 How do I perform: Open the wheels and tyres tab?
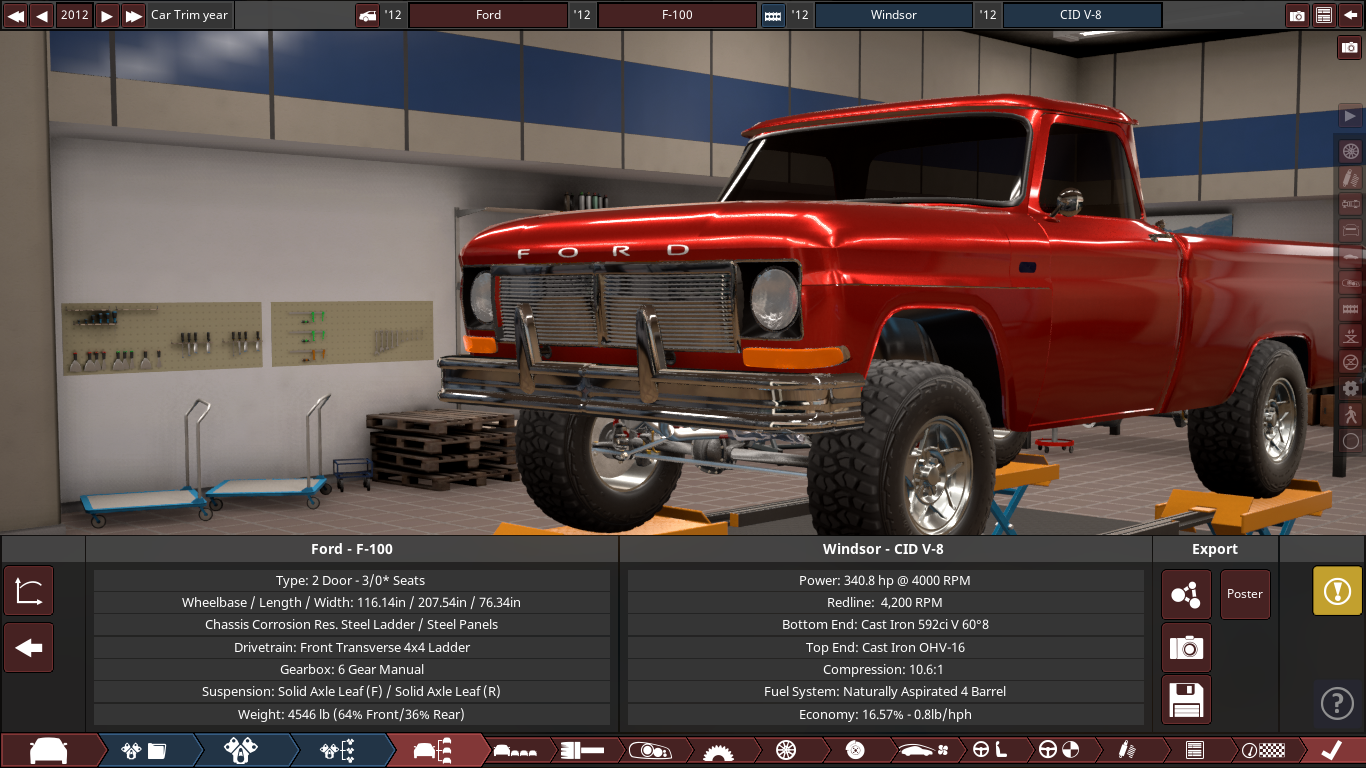point(786,750)
